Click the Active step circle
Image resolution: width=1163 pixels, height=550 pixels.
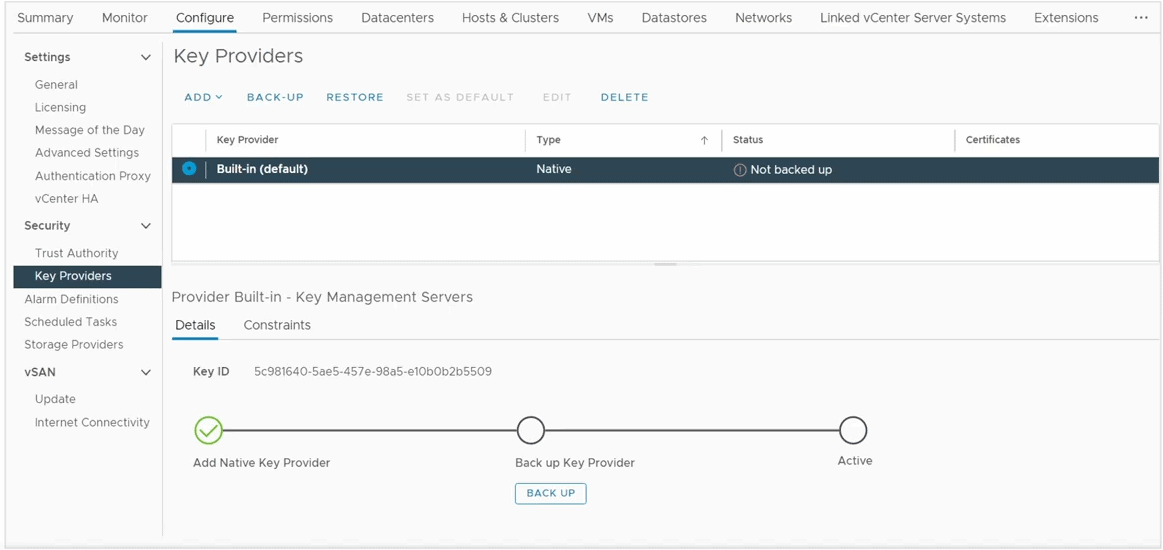point(854,430)
